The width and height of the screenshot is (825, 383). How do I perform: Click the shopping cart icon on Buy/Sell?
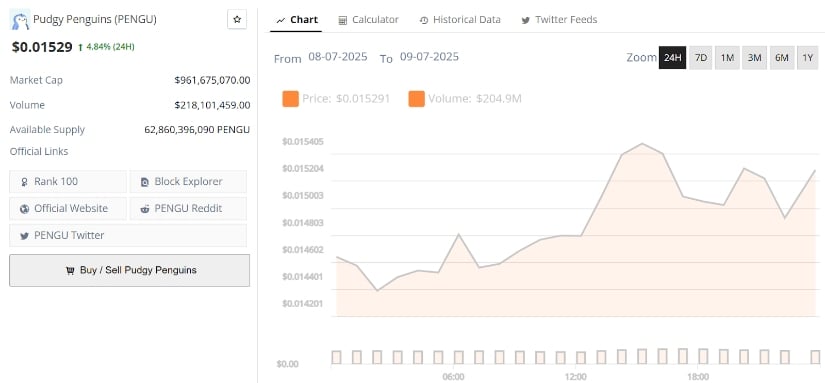point(70,270)
